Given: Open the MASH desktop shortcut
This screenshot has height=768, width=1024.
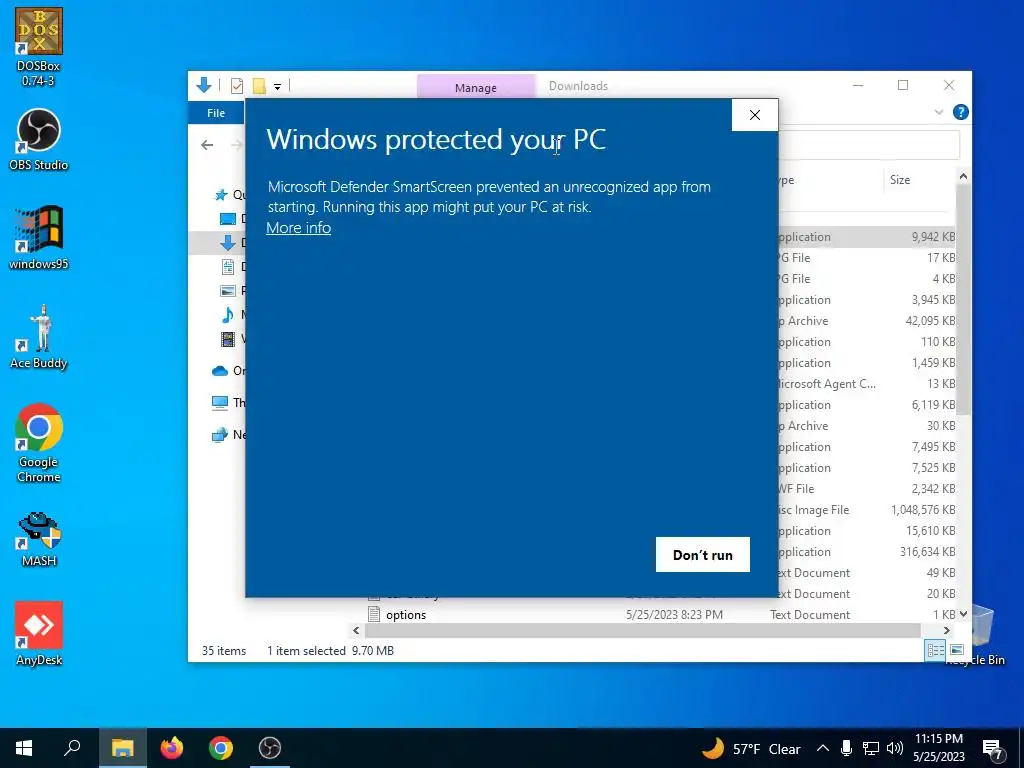Looking at the screenshot, I should 38,539.
